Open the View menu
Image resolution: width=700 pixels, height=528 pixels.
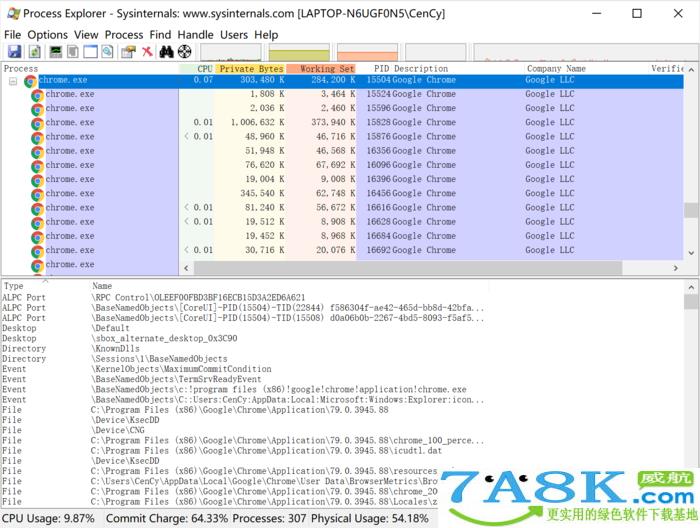coord(86,35)
